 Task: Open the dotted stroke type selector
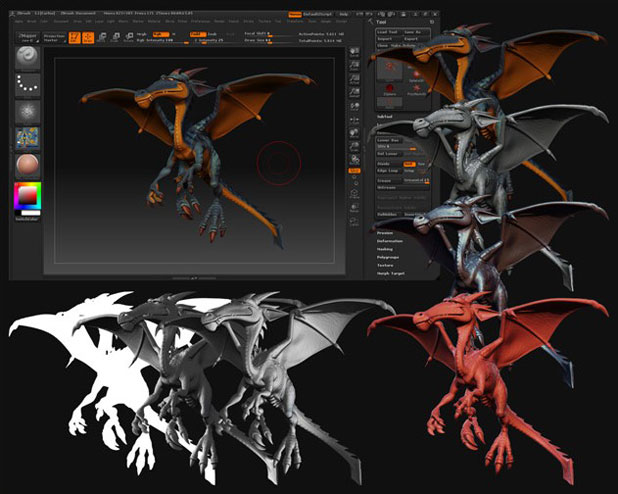[x=28, y=84]
